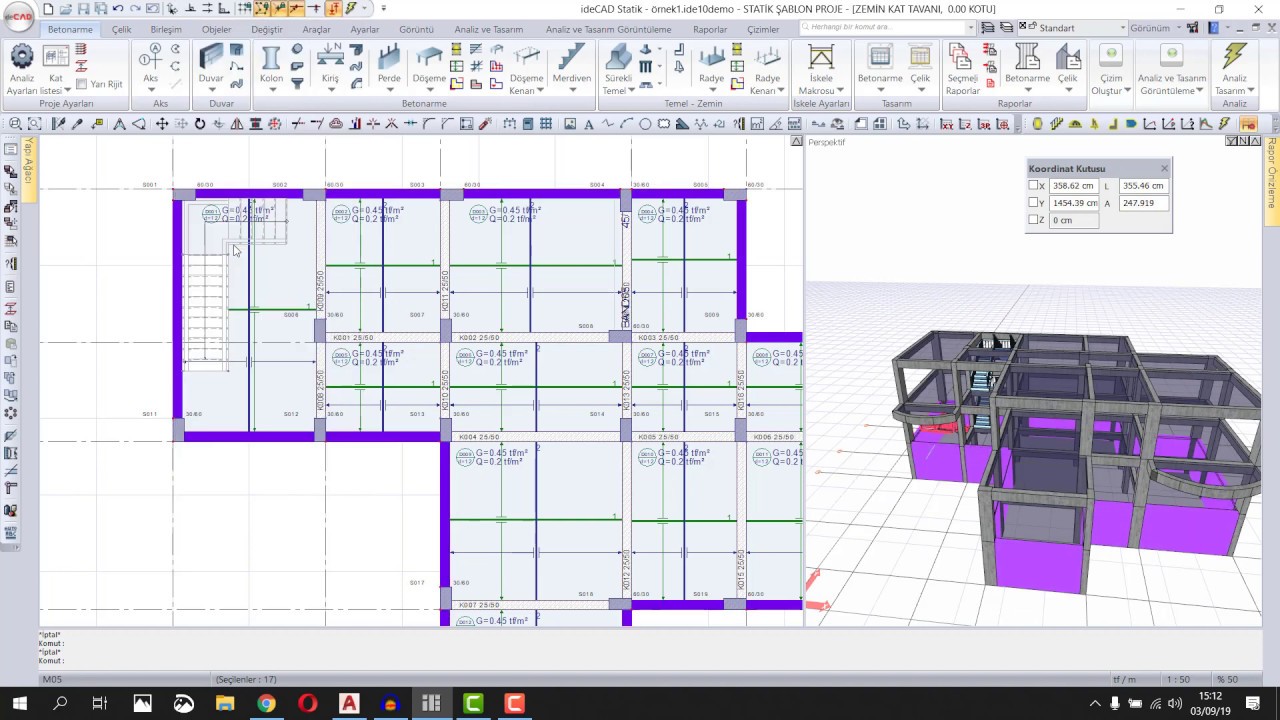
Task: Click the X coordinate value field
Action: point(1073,185)
